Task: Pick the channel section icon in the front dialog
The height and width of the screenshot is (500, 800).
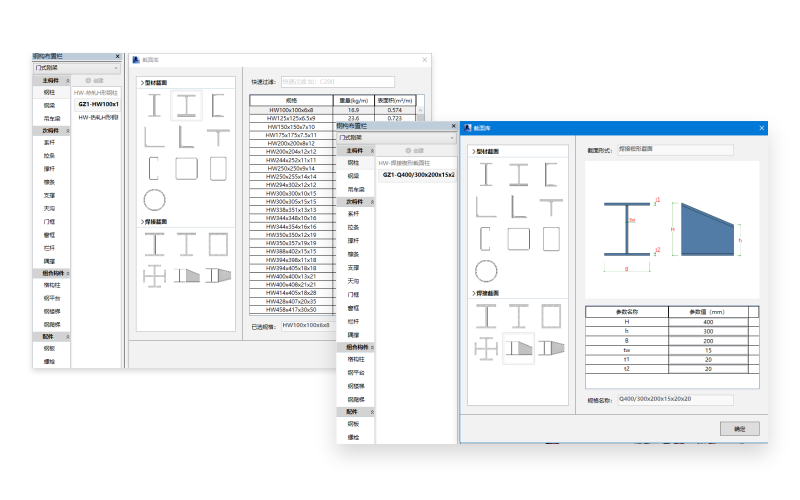Action: [x=551, y=174]
